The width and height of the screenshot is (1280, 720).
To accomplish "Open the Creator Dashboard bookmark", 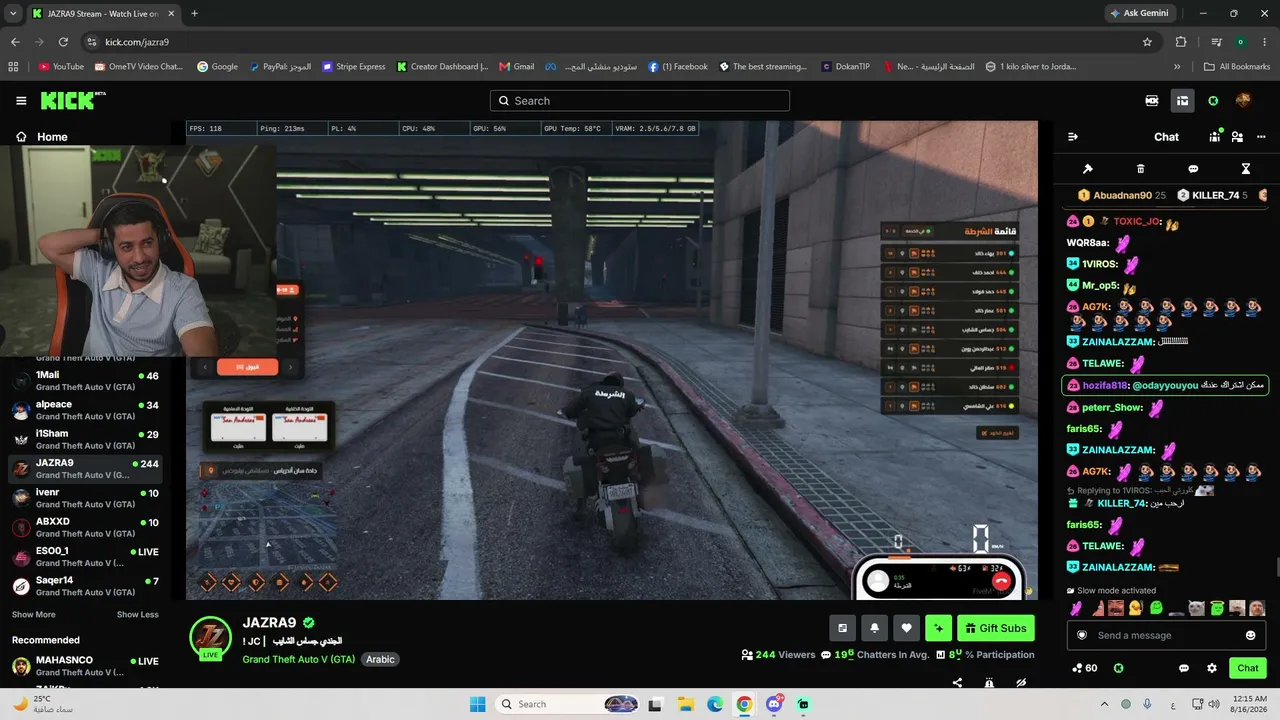I will point(442,67).
